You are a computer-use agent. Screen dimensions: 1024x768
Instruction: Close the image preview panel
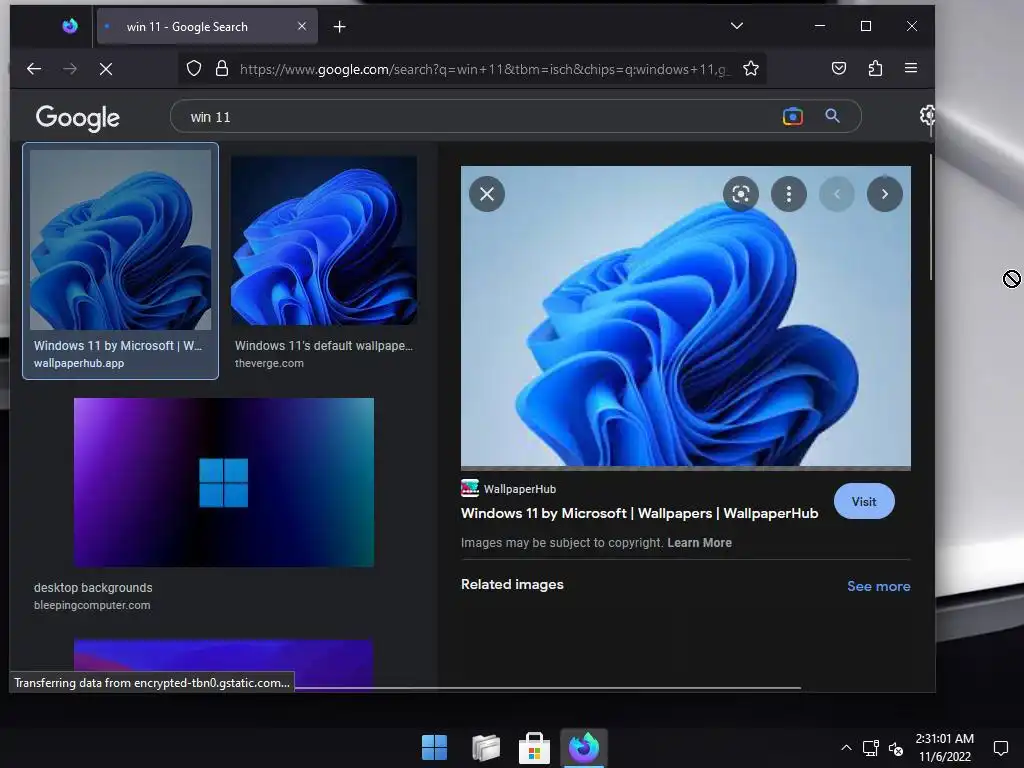487,194
